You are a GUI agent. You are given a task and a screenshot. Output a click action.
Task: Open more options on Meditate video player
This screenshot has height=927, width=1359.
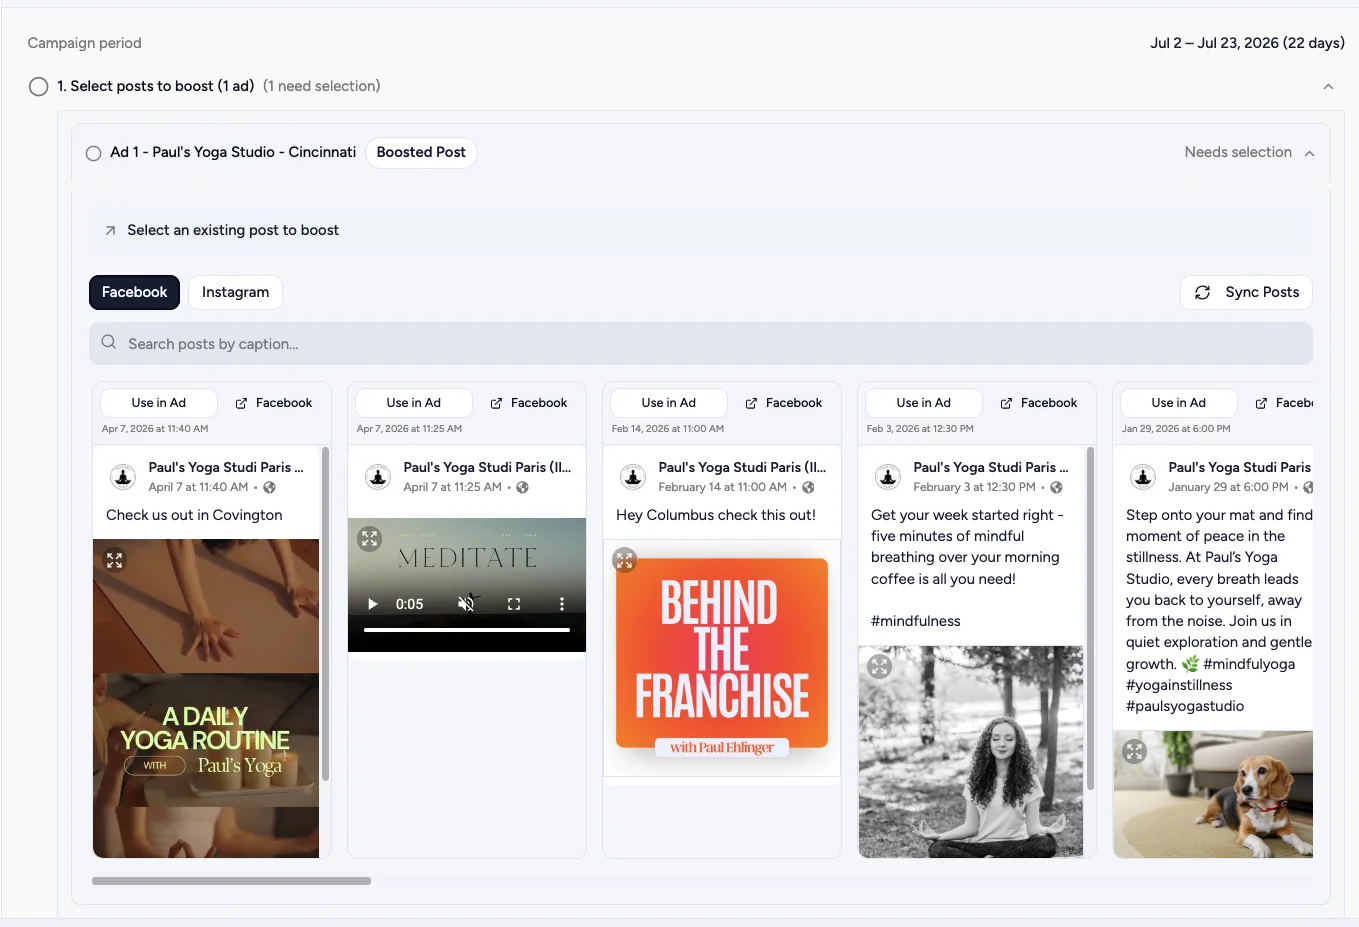point(562,604)
